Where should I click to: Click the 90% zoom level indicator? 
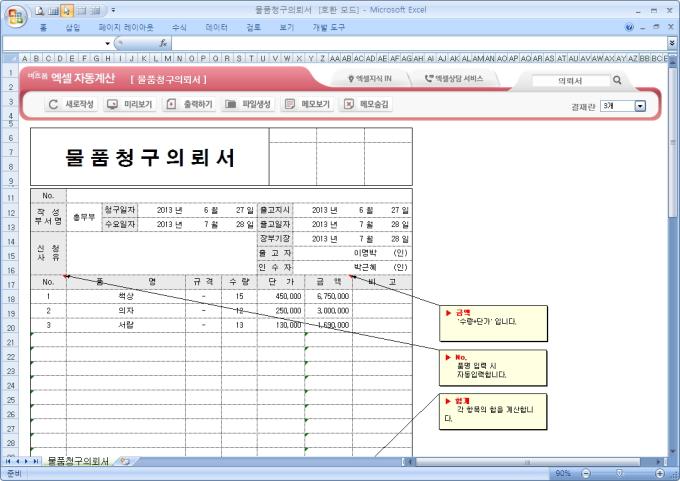[x=562, y=473]
